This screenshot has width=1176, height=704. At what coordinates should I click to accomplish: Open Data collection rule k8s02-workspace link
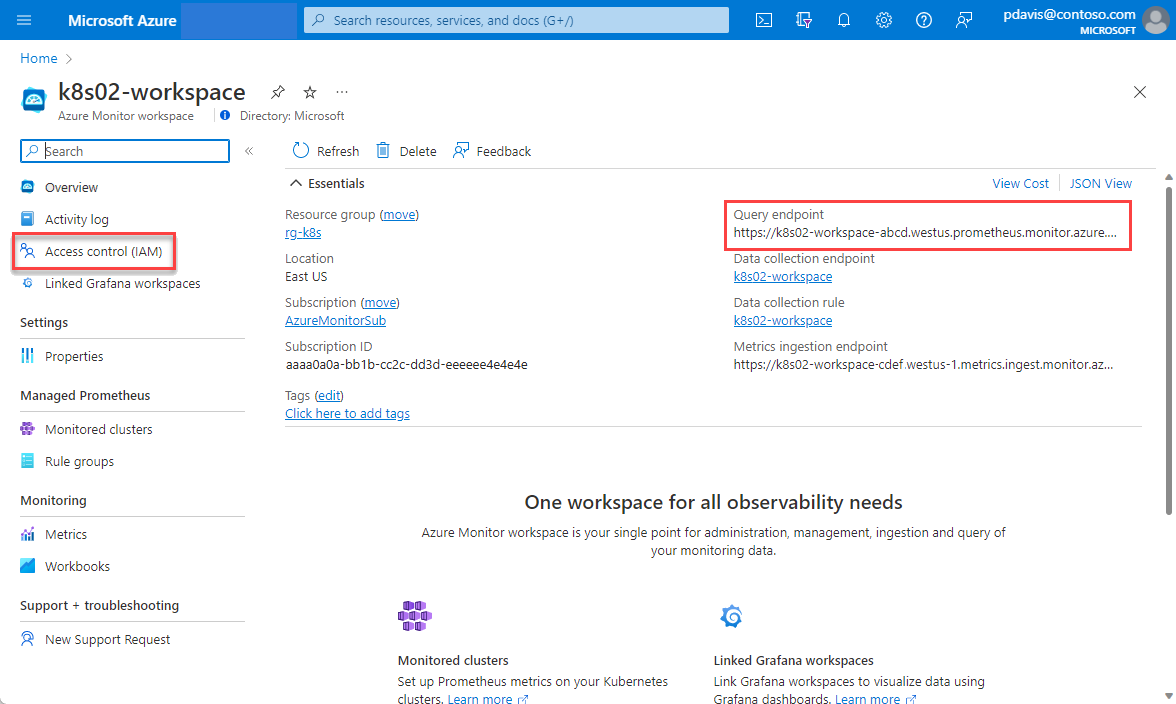pyautogui.click(x=782, y=320)
